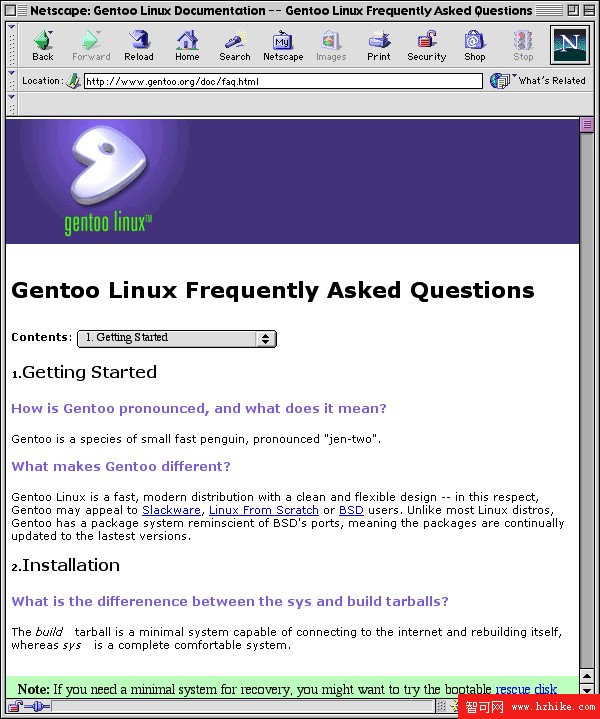Screen dimensions: 600x719
Task: Click the 'Location:' label
Action: pyautogui.click(x=43, y=81)
